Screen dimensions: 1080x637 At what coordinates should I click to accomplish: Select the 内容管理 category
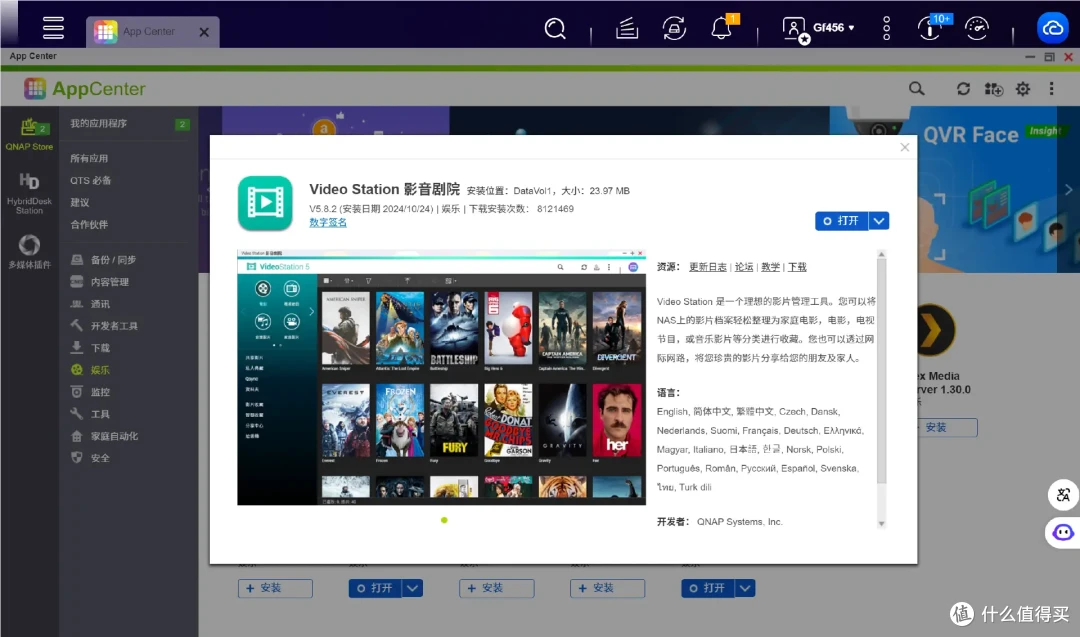point(100,282)
